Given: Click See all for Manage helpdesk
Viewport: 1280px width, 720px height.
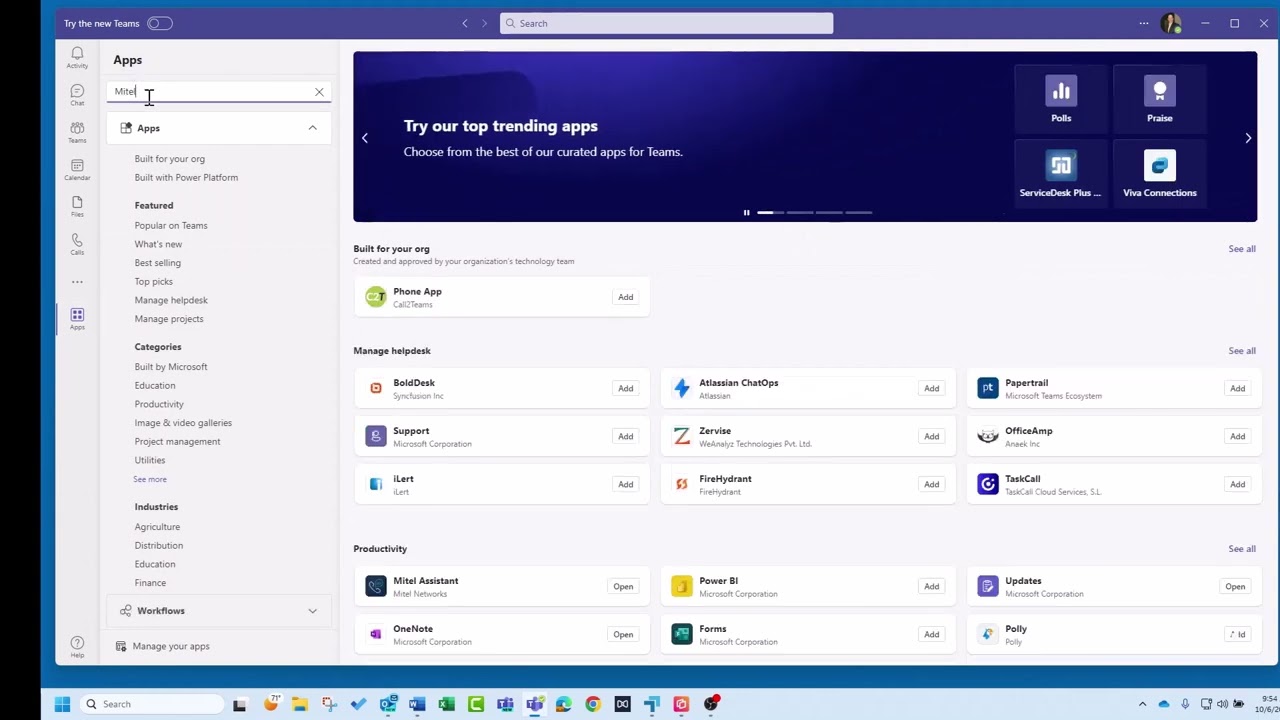Looking at the screenshot, I should [x=1242, y=351].
